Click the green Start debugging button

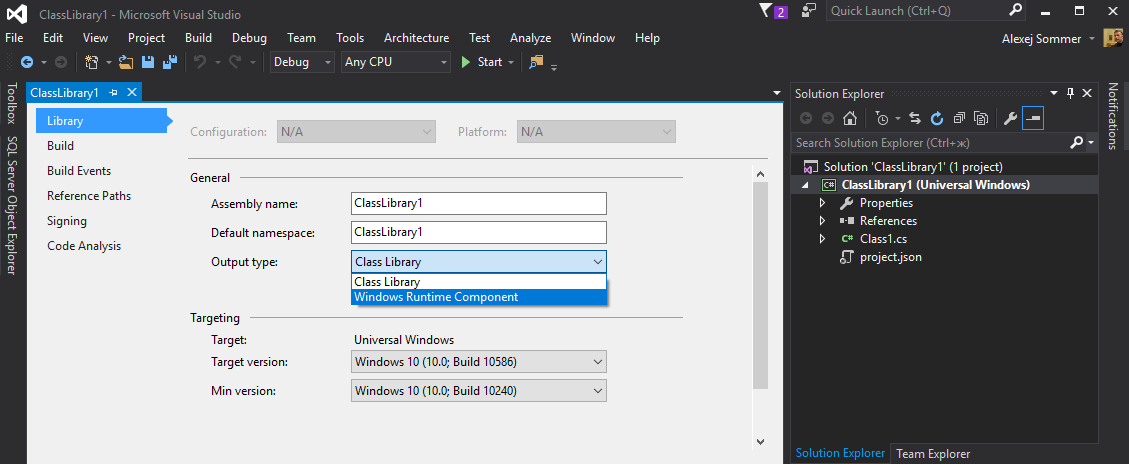pyautogui.click(x=482, y=63)
